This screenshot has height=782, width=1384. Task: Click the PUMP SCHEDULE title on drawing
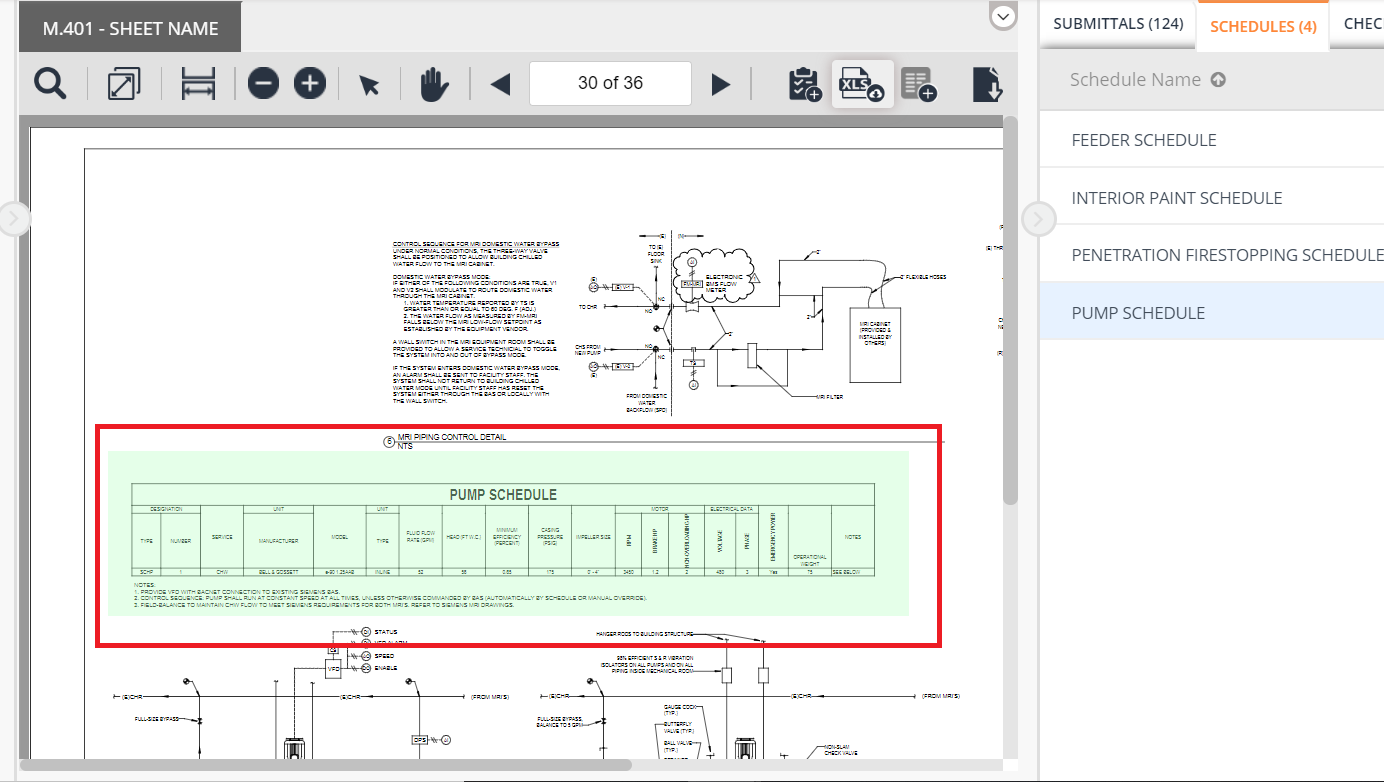503,494
